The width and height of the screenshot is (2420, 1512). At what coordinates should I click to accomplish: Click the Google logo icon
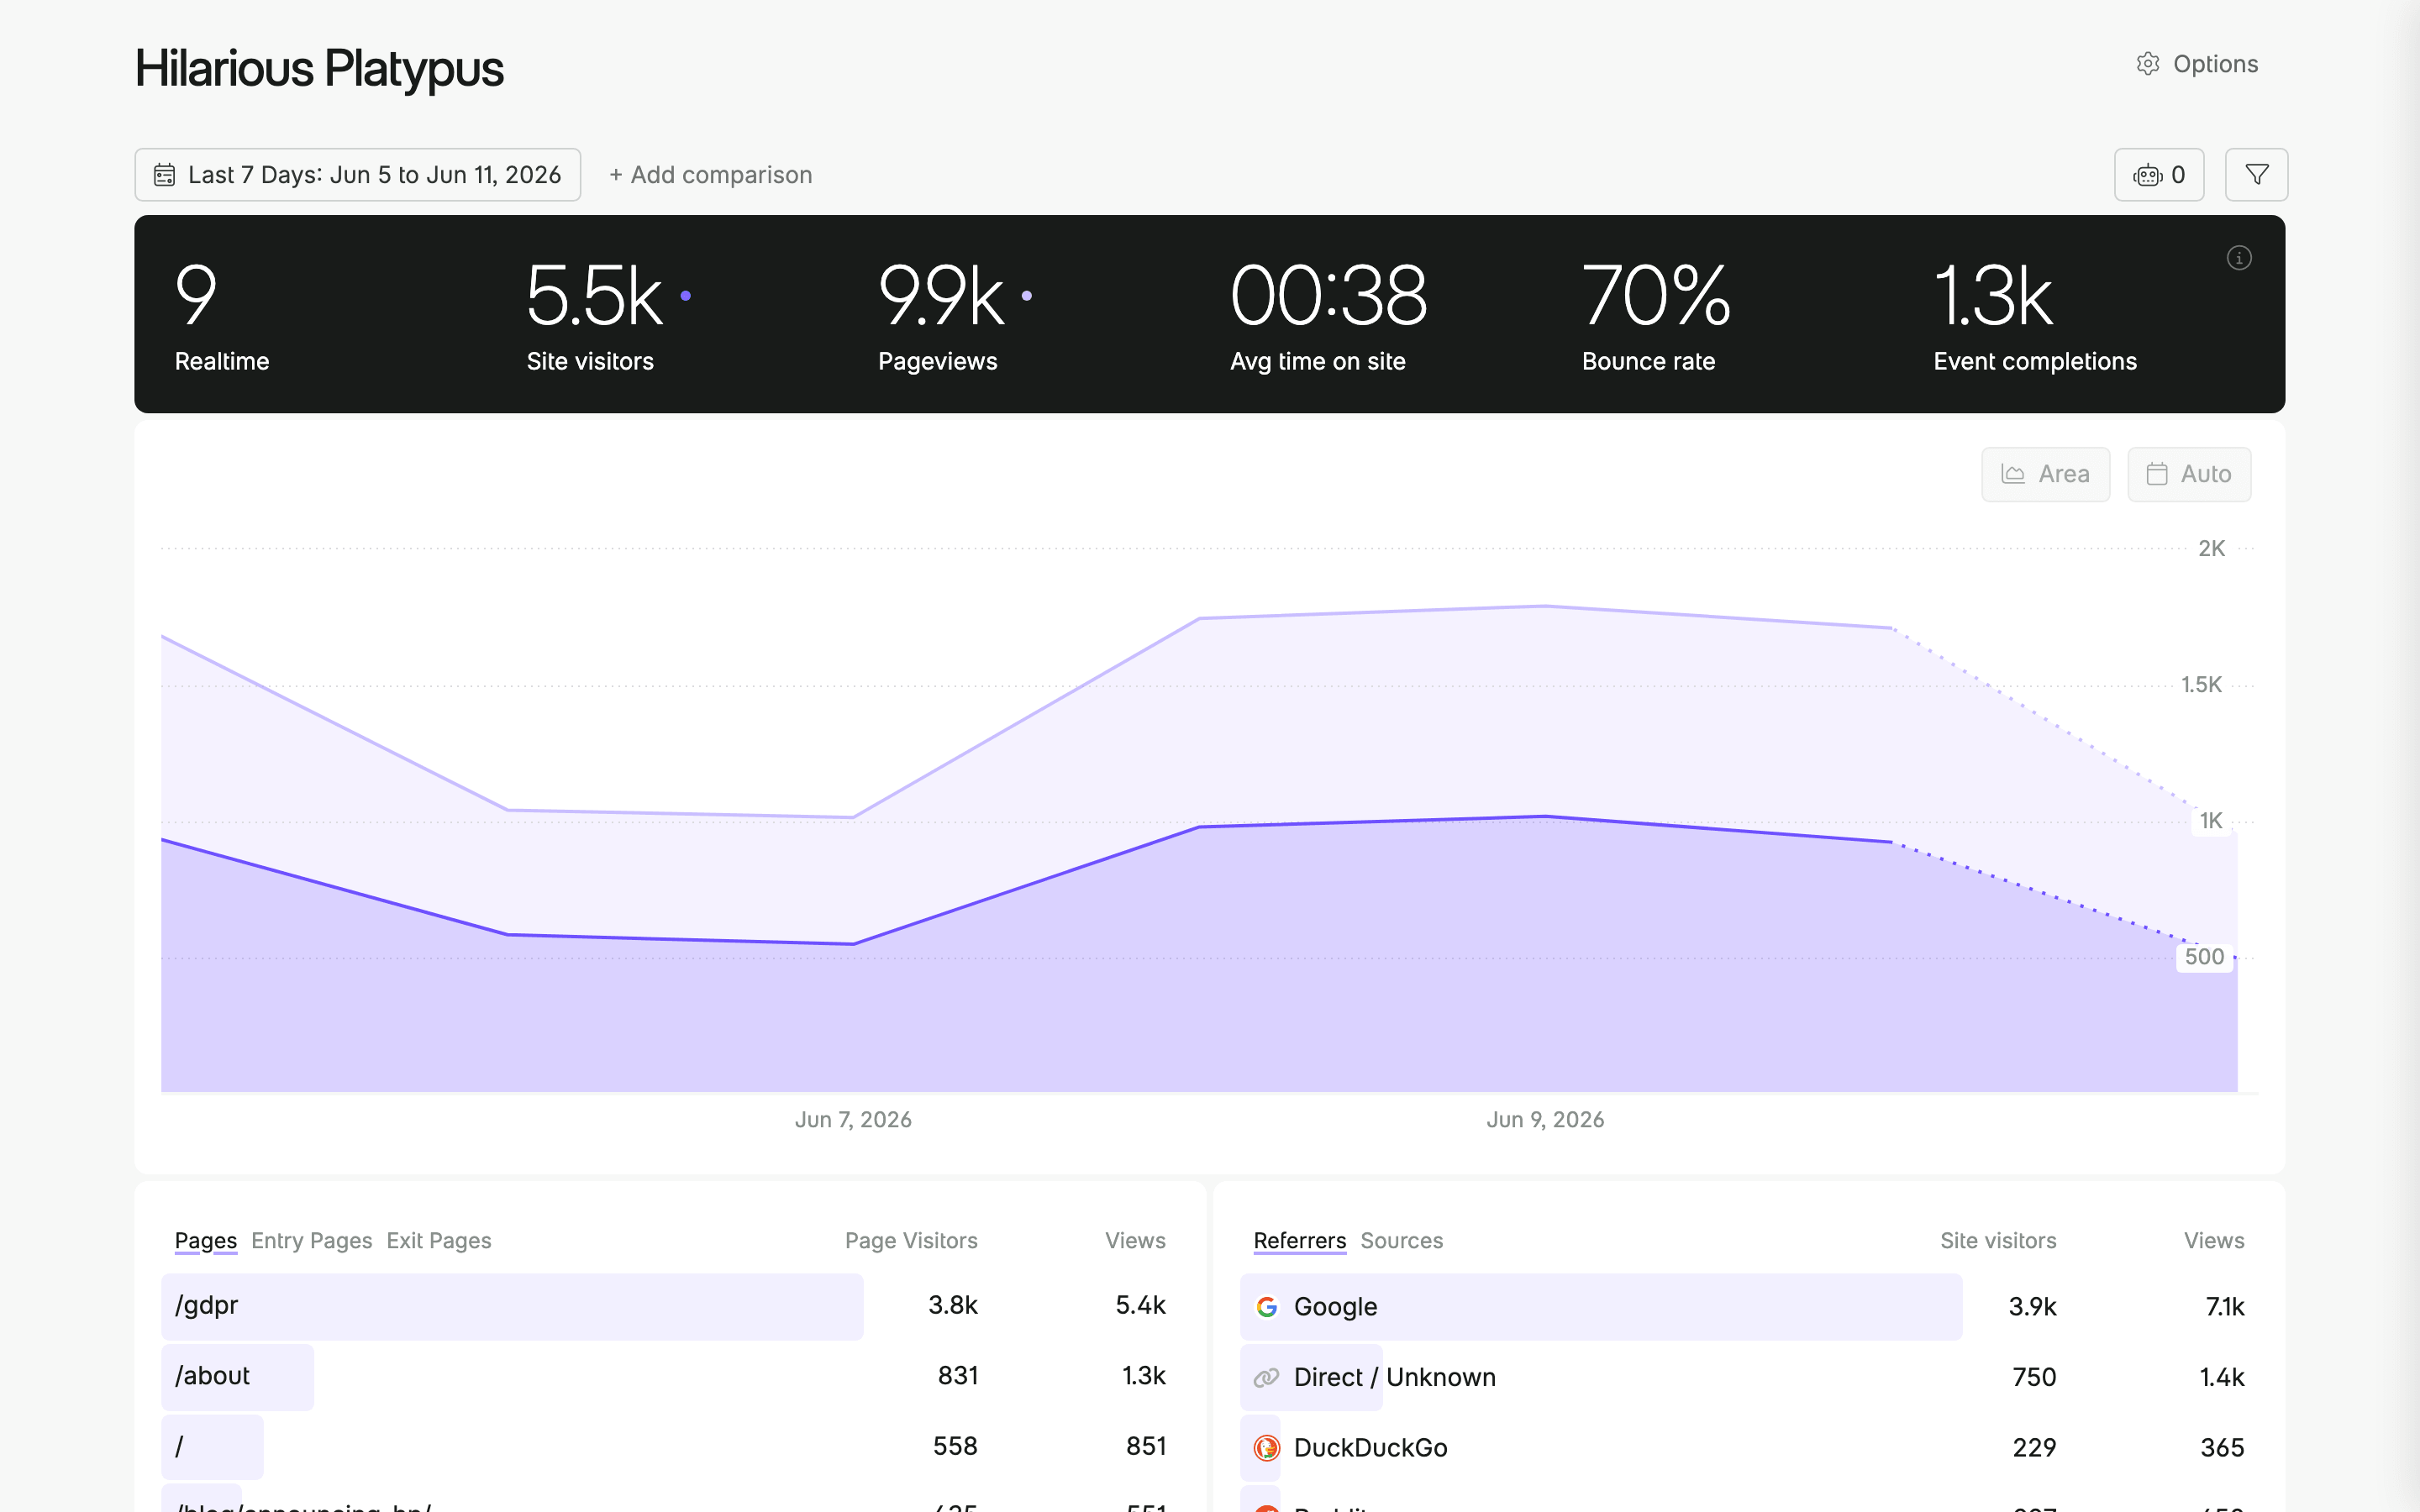point(1267,1306)
